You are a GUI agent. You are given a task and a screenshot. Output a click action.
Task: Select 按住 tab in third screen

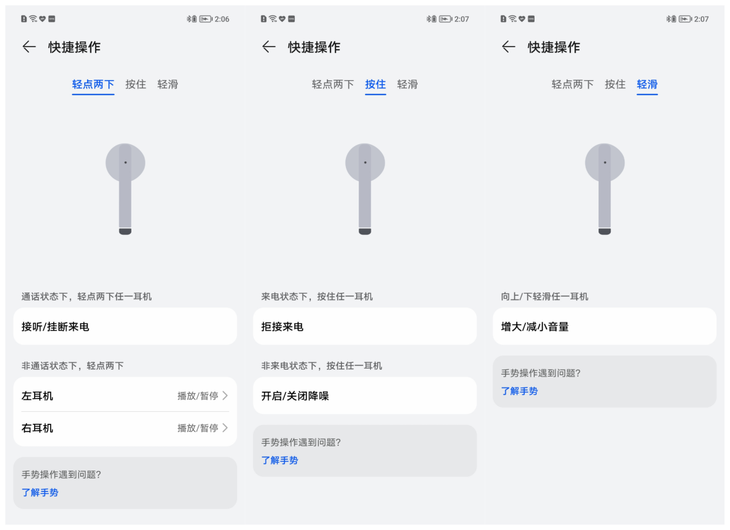615,85
